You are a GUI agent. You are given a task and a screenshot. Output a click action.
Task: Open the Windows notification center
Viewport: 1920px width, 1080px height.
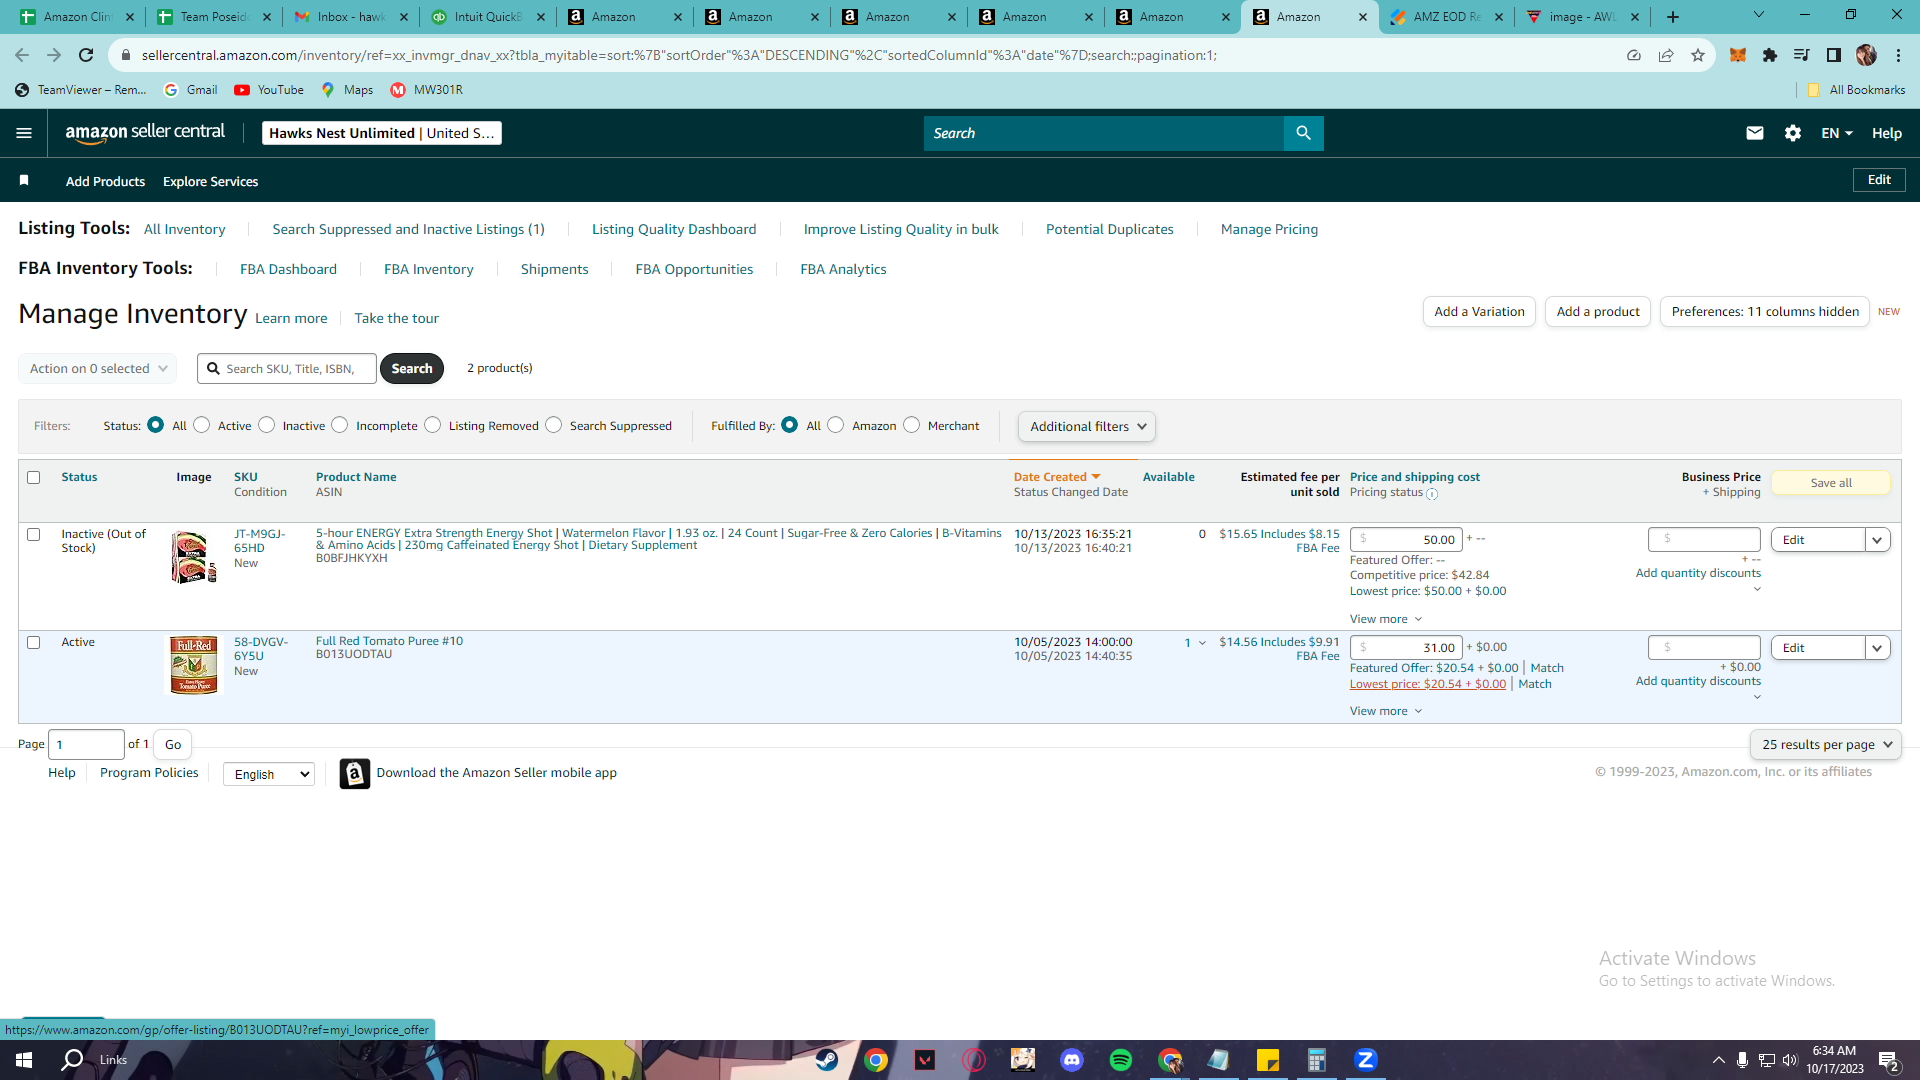click(x=1889, y=1060)
